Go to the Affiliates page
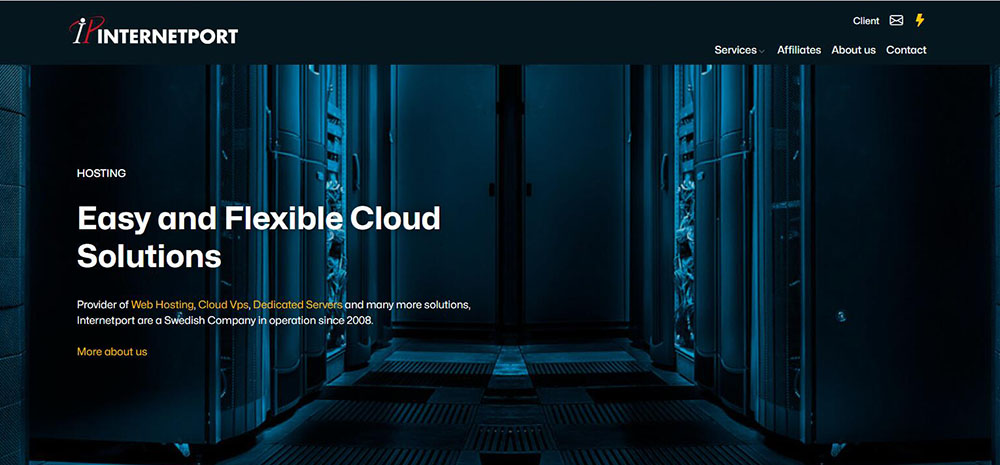1000x465 pixels. (799, 50)
